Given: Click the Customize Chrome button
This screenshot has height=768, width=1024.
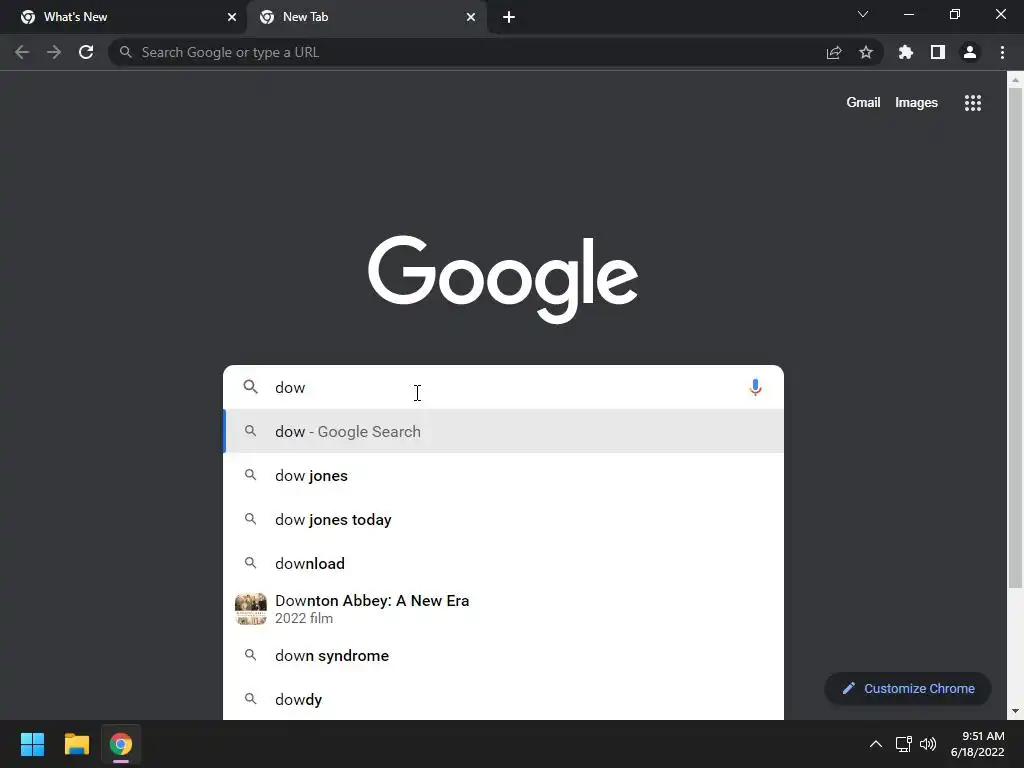Looking at the screenshot, I should (x=908, y=688).
